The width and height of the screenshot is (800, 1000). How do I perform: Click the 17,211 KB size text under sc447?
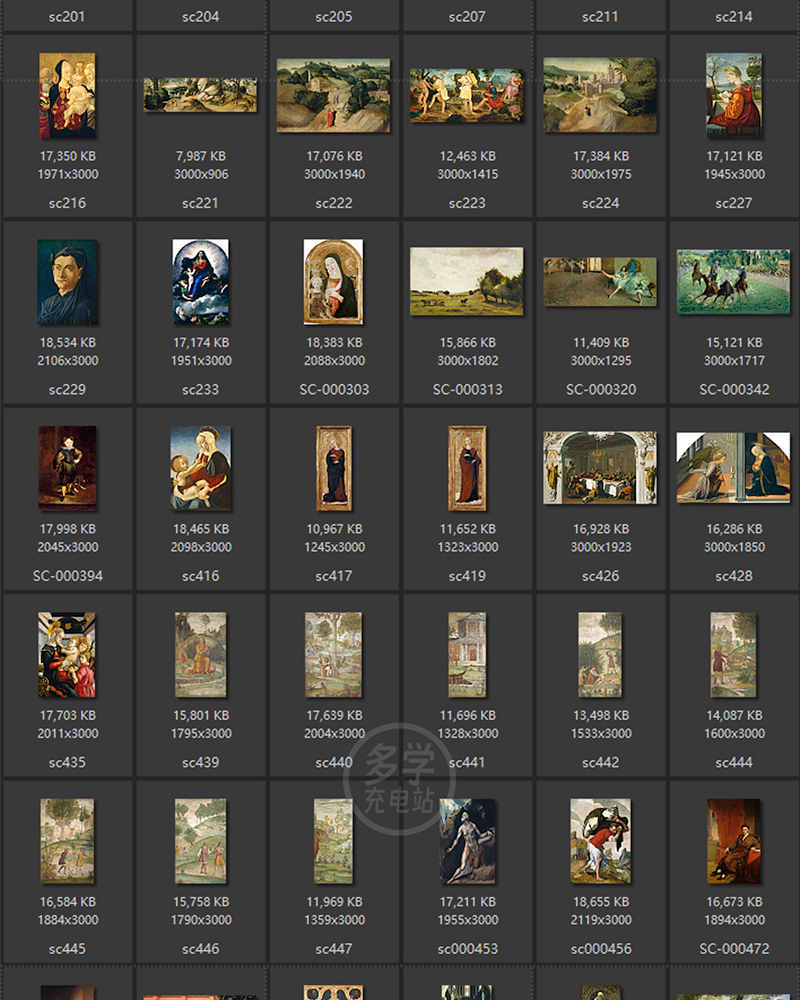pyautogui.click(x=467, y=899)
